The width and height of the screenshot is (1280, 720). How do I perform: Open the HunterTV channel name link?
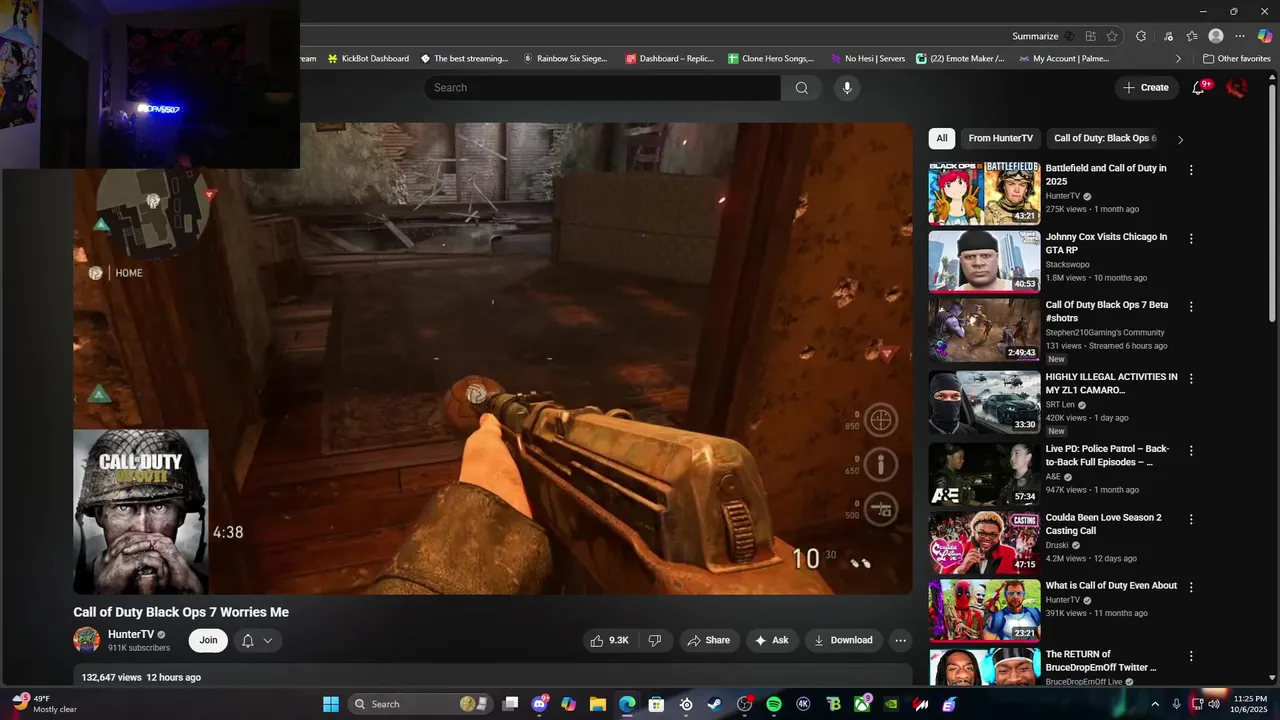131,634
